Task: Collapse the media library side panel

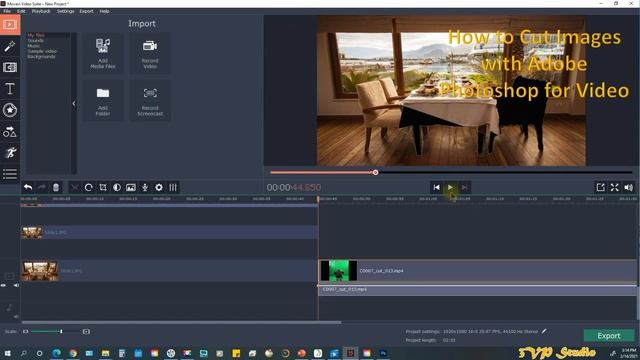Action: coord(74,103)
